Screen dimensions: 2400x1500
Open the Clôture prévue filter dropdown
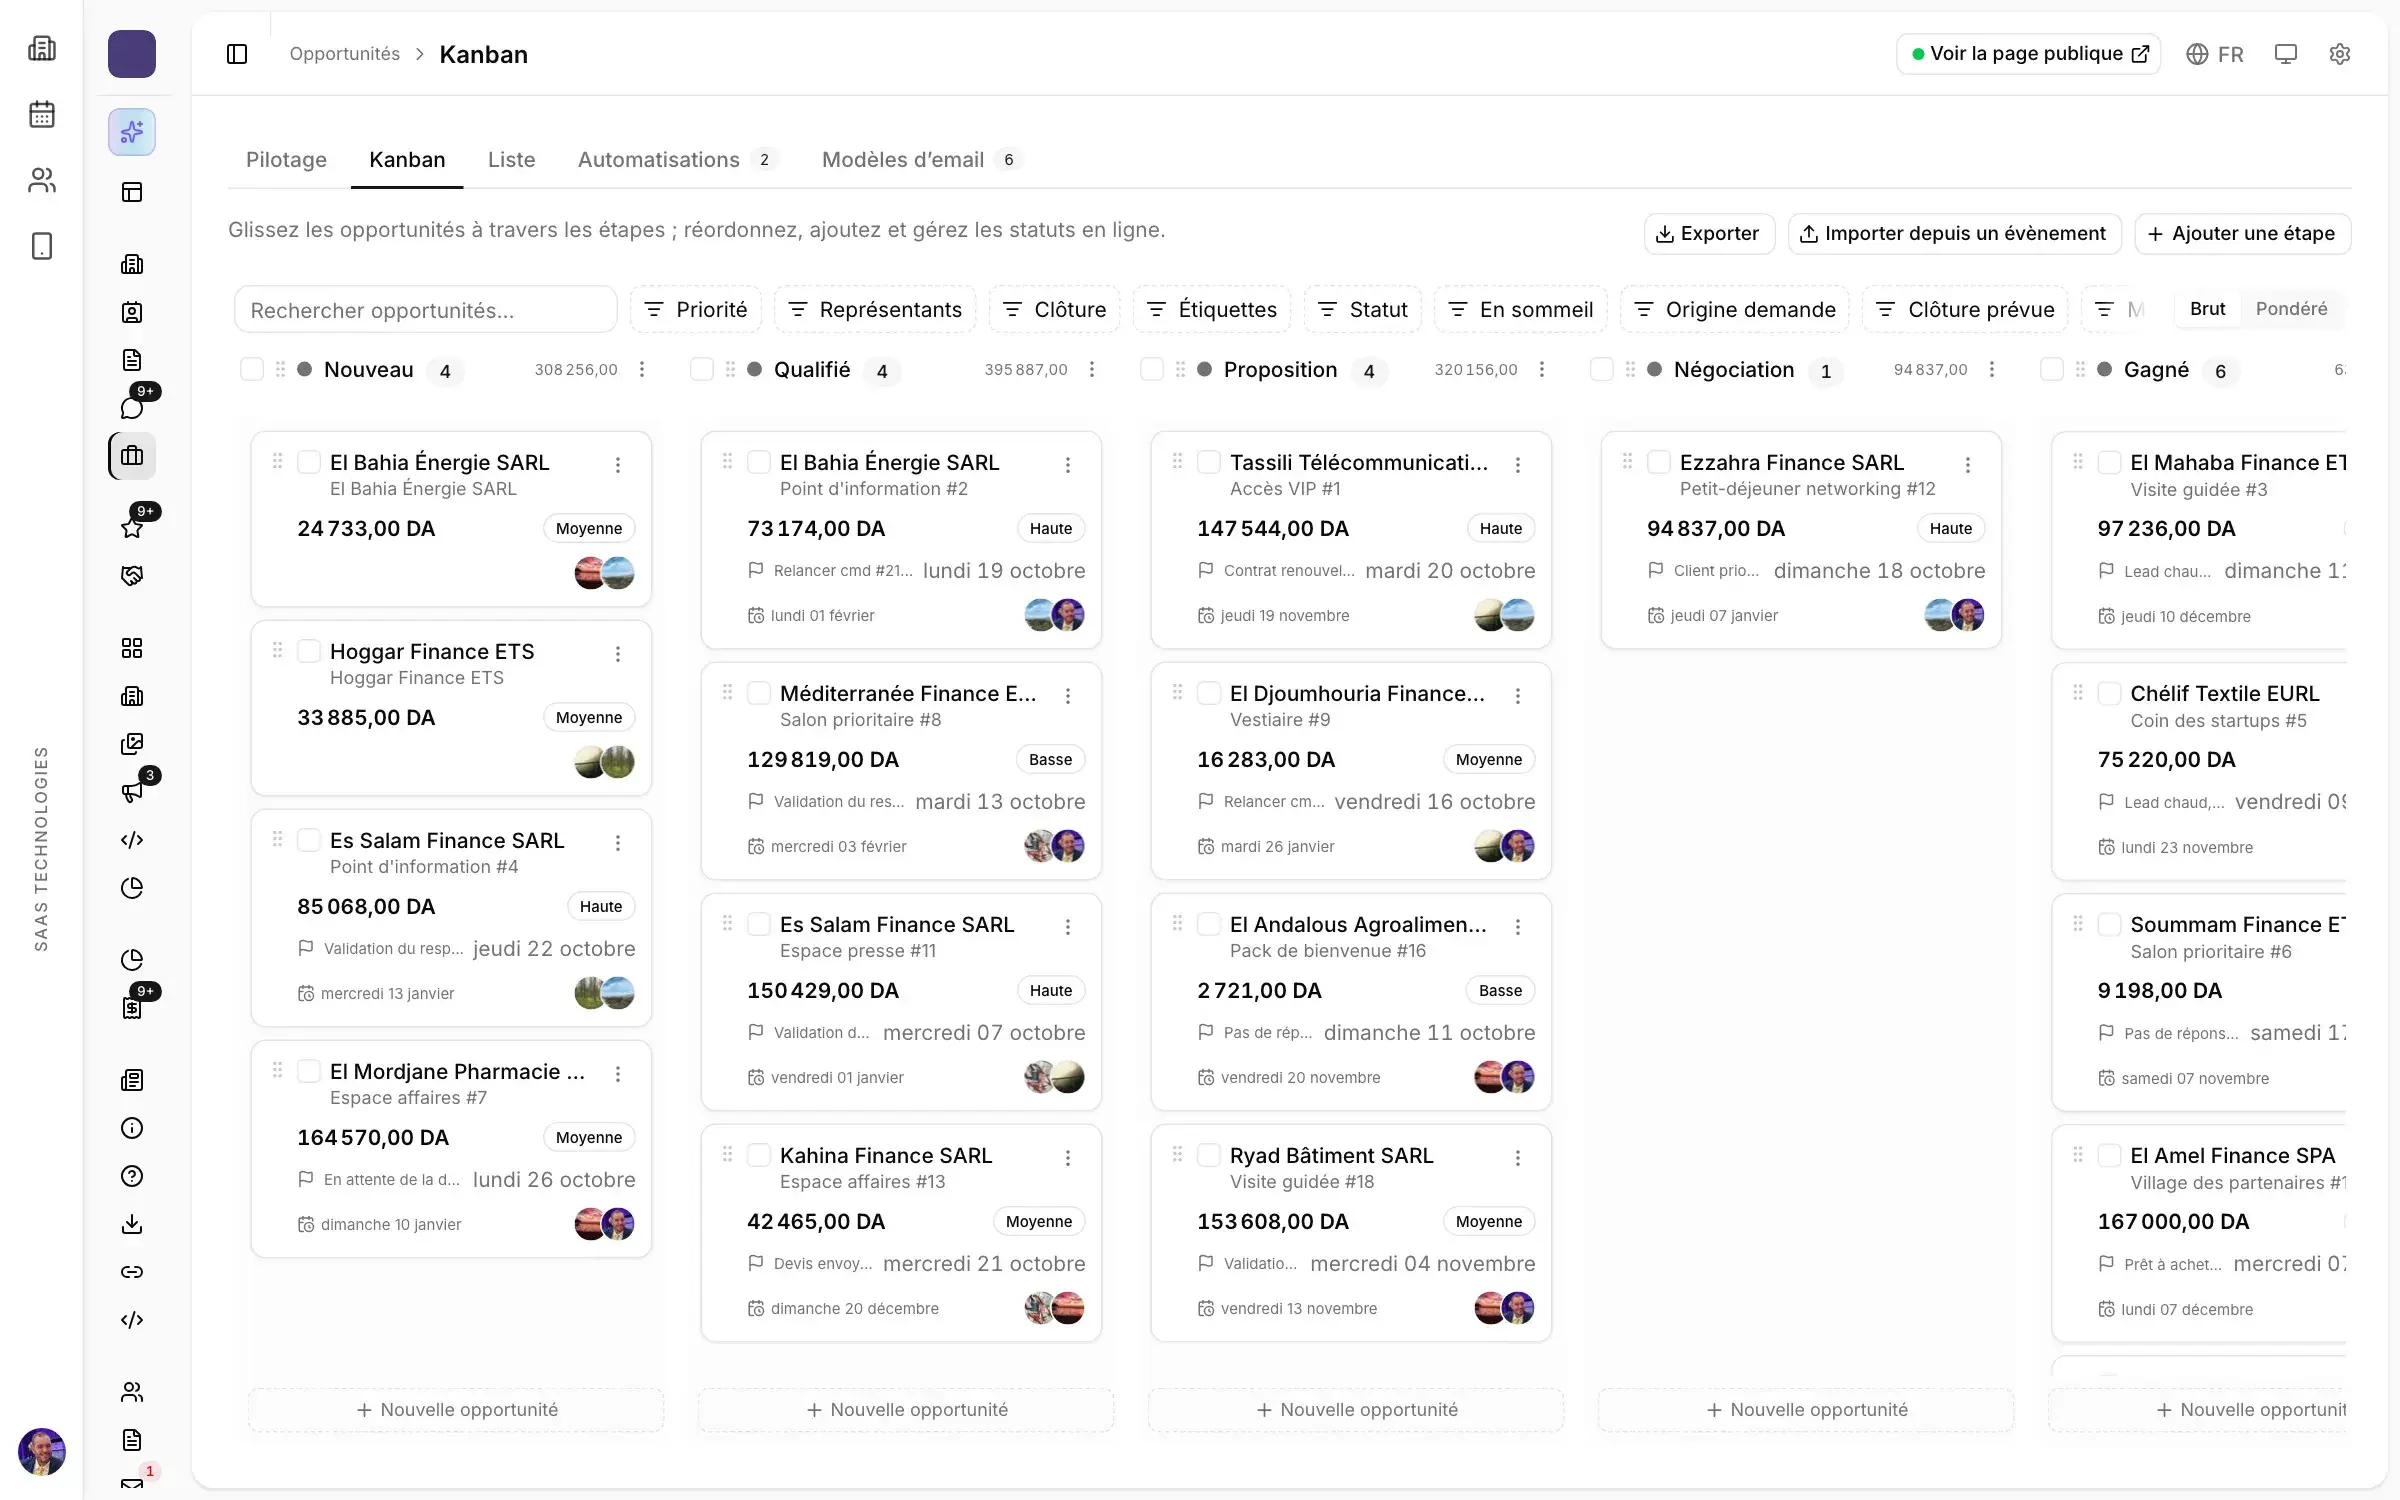click(1965, 309)
